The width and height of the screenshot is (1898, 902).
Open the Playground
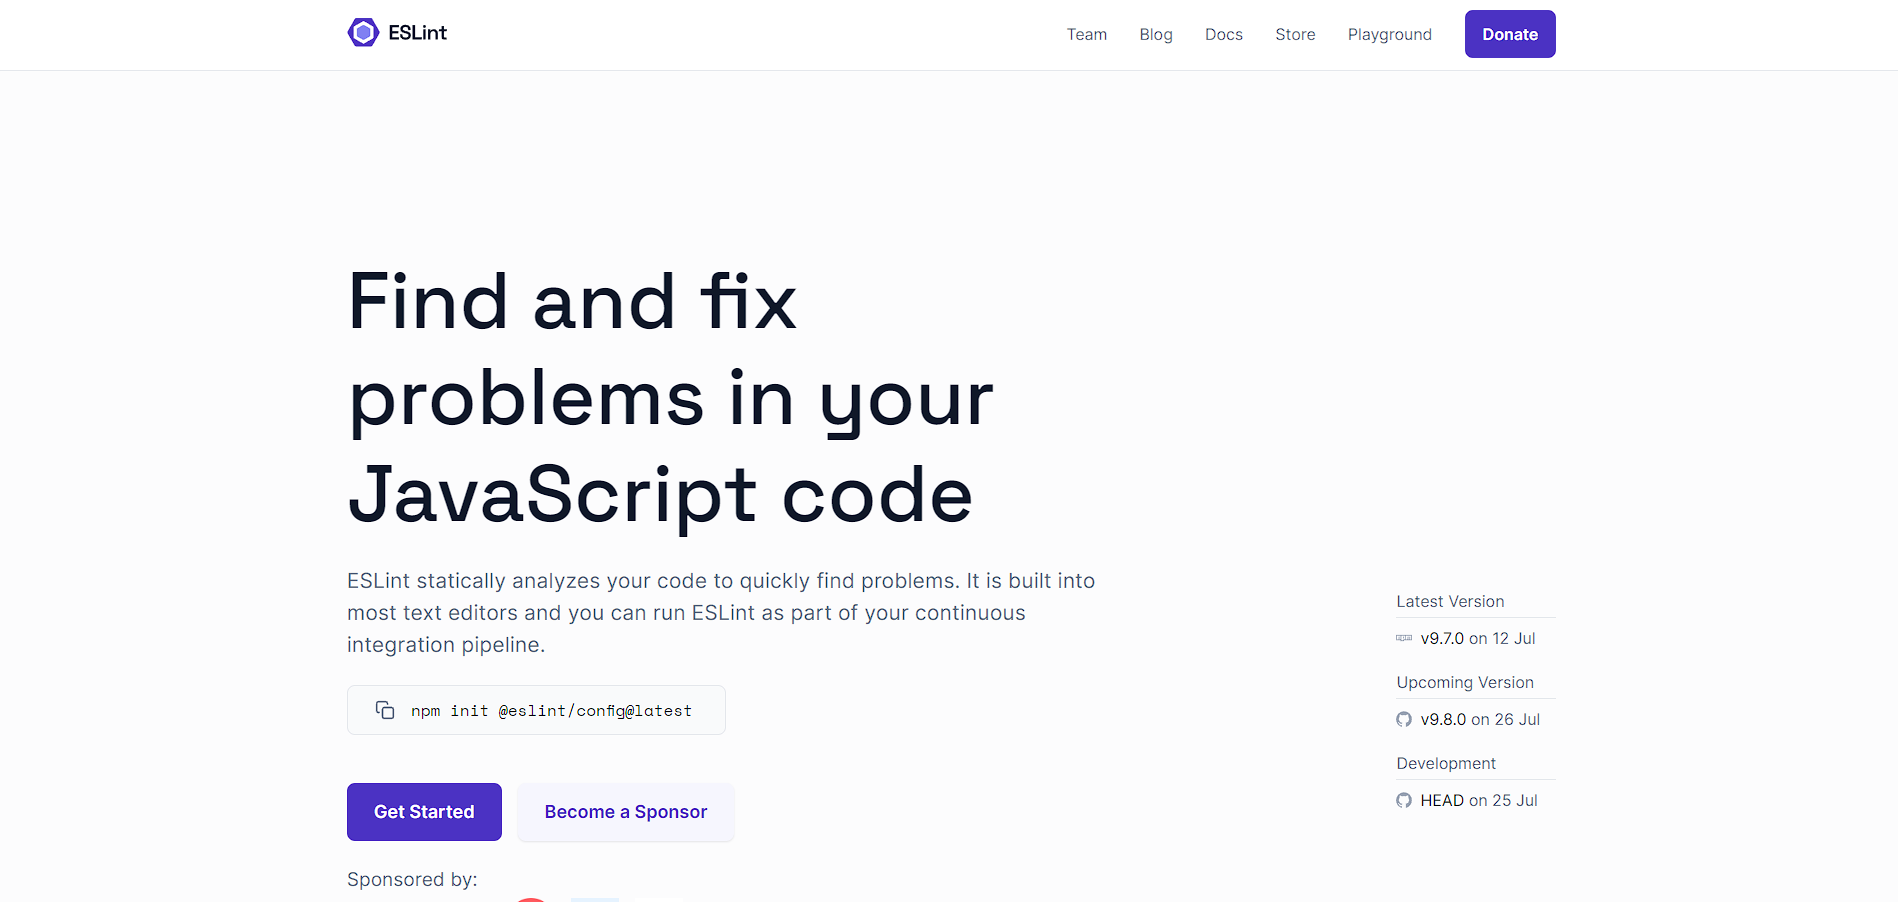click(1389, 34)
